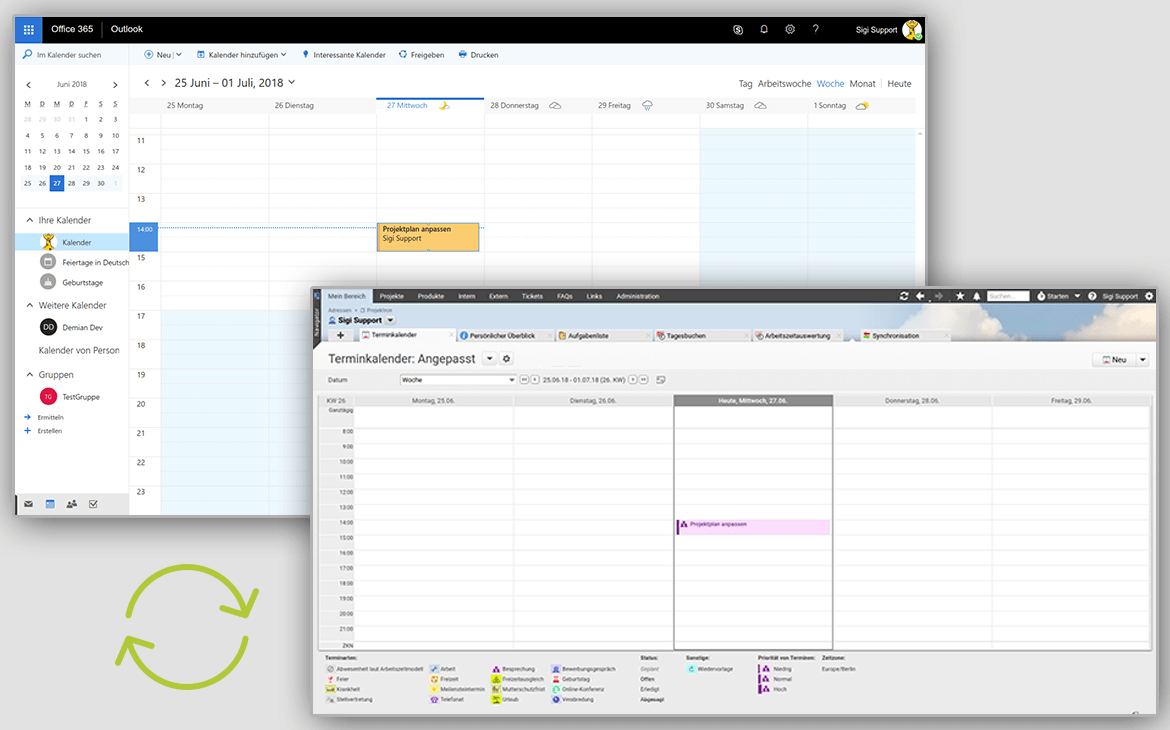The image size is (1170, 730).
Task: Click the date picker icon beside week range
Action: point(660,380)
